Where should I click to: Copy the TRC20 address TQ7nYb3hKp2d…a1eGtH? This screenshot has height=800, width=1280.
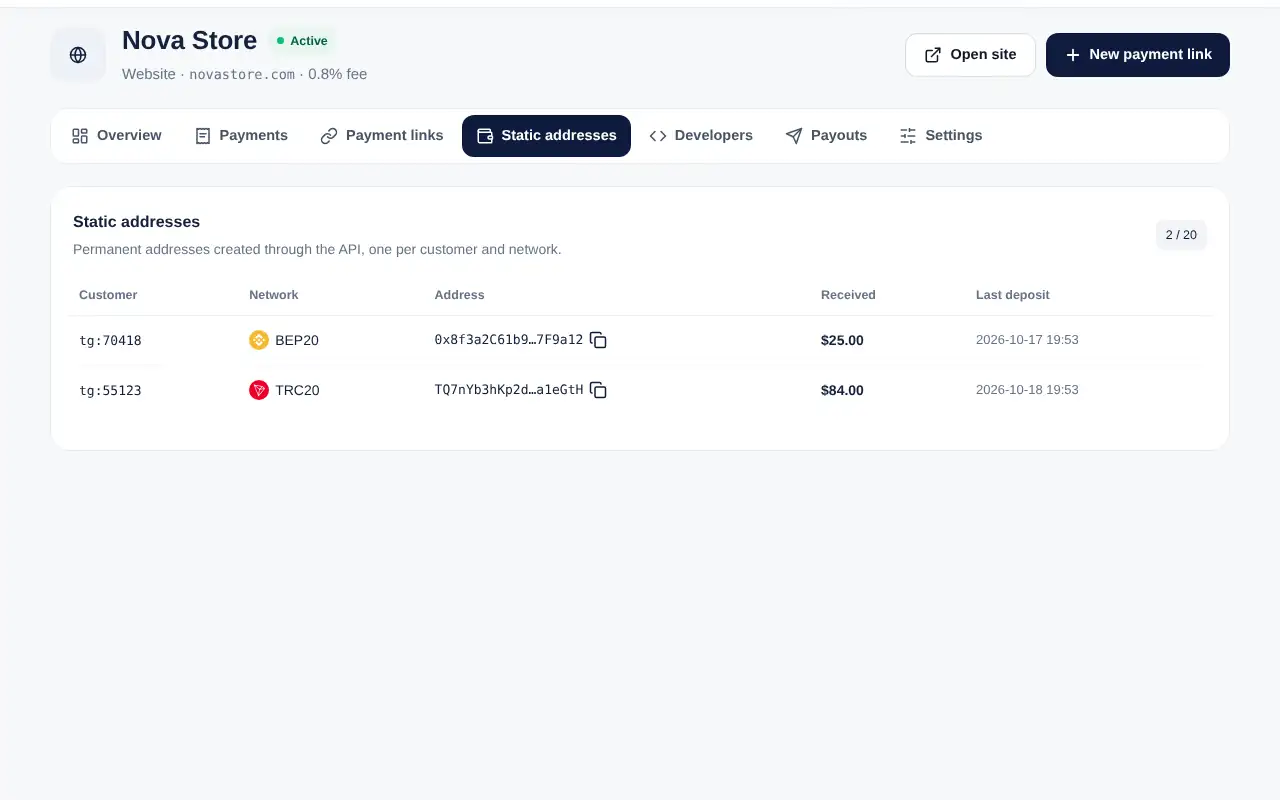(x=598, y=390)
